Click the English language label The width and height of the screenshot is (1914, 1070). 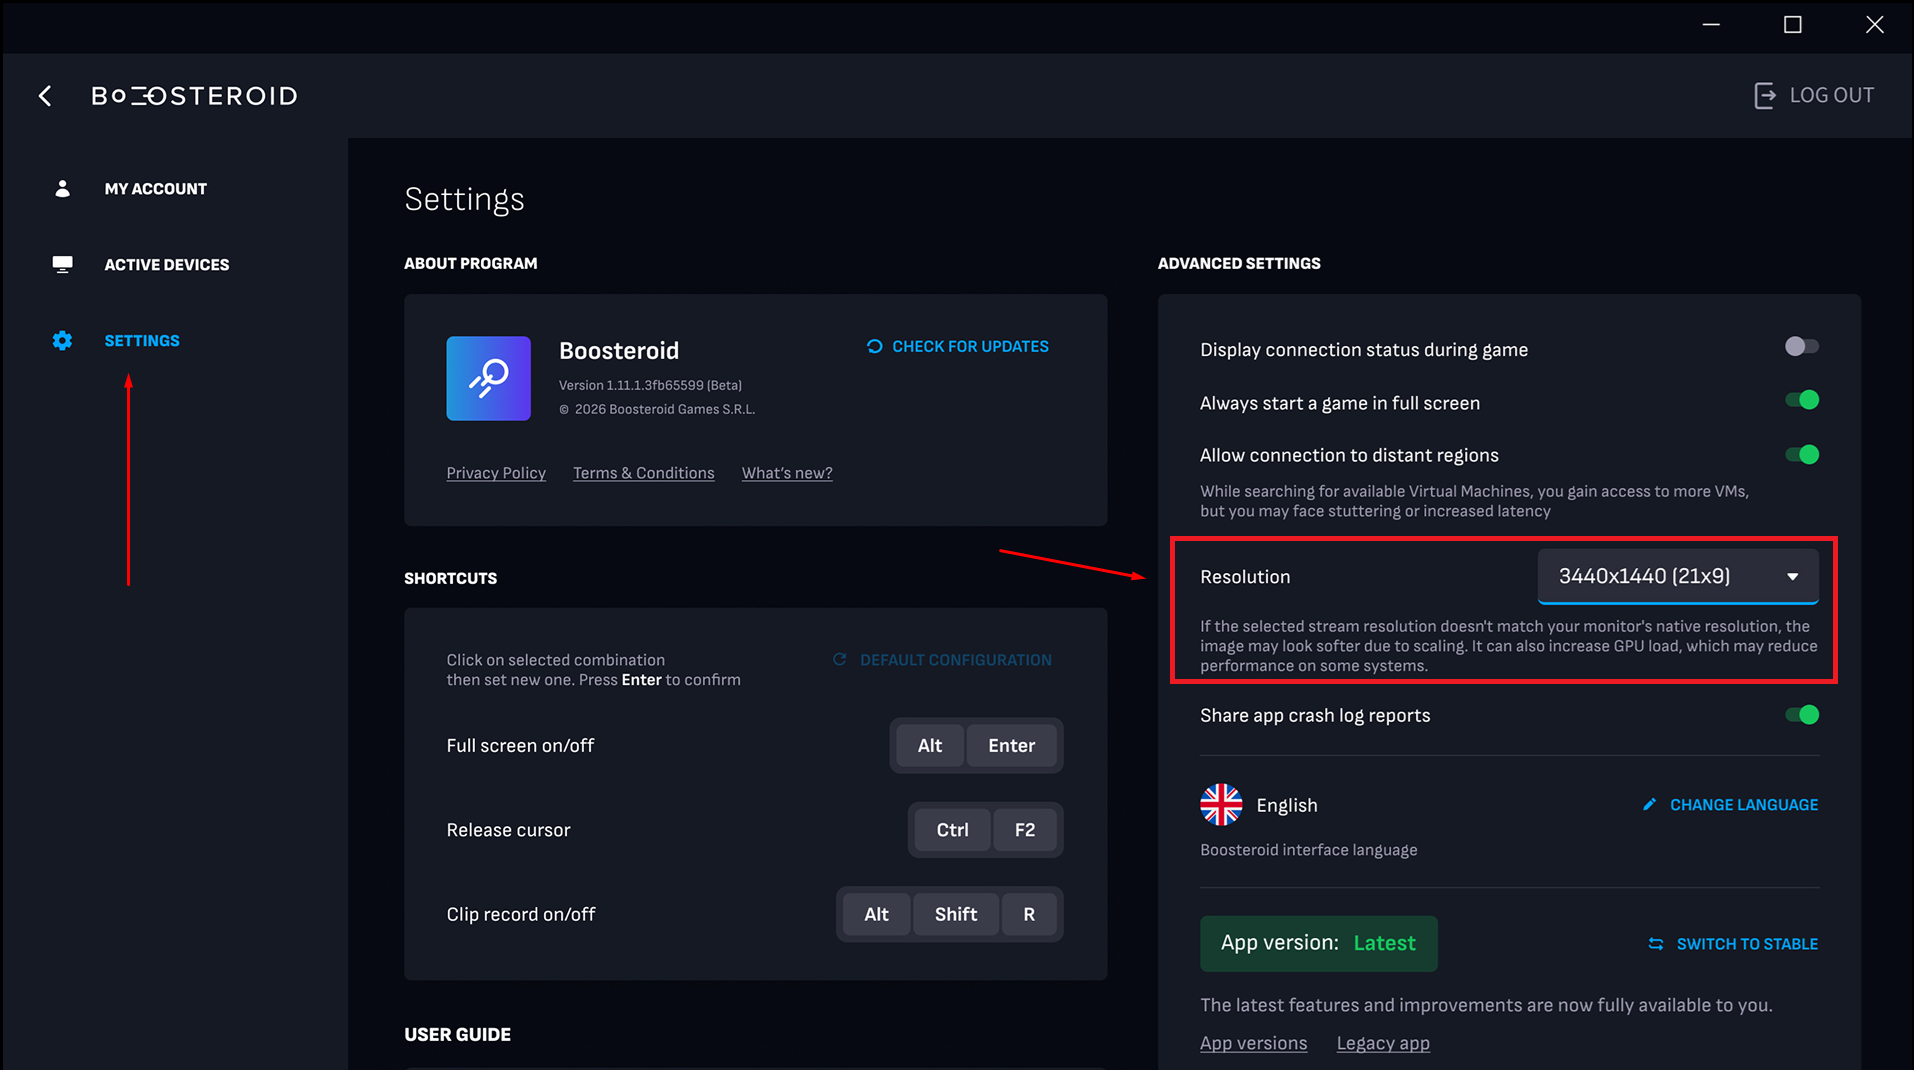point(1287,805)
